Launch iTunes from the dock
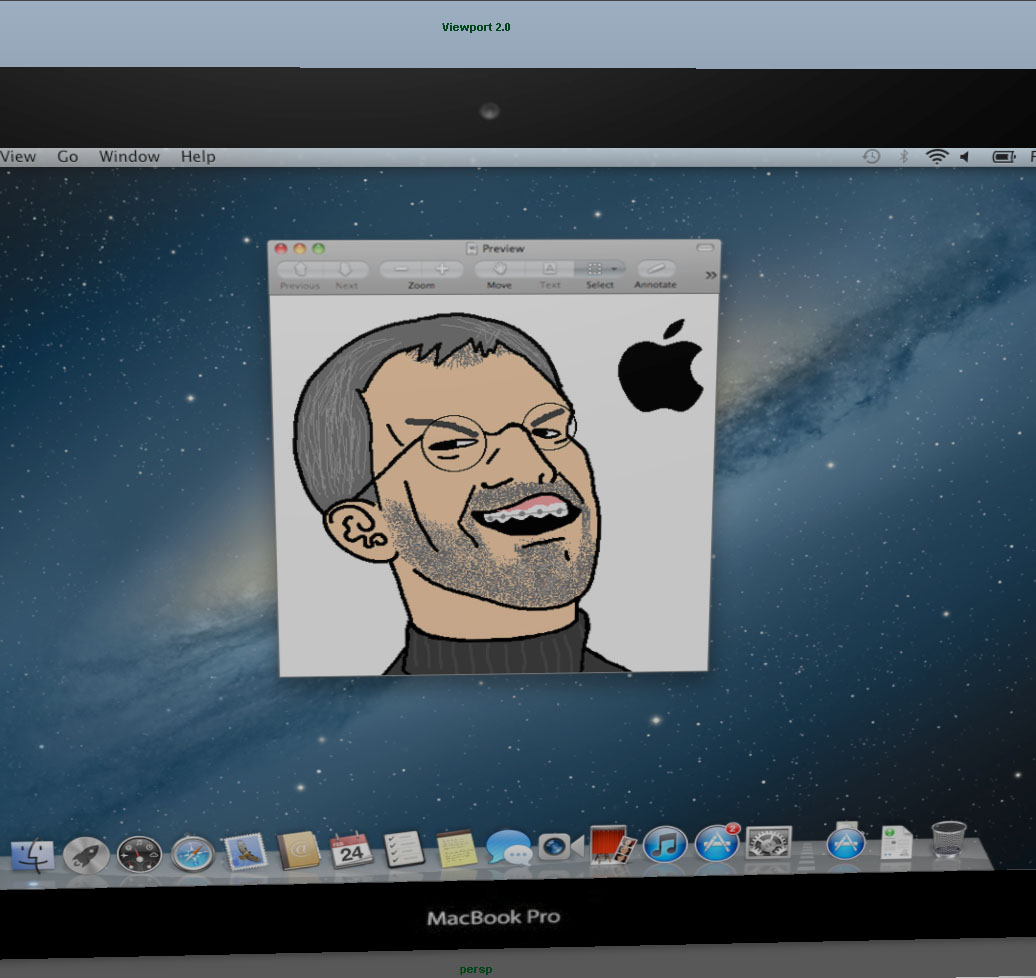The image size is (1036, 978). [x=665, y=845]
